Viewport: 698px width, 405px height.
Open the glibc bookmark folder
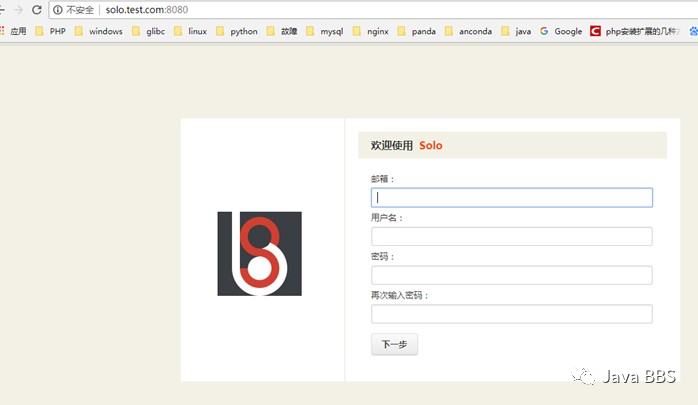click(x=148, y=31)
